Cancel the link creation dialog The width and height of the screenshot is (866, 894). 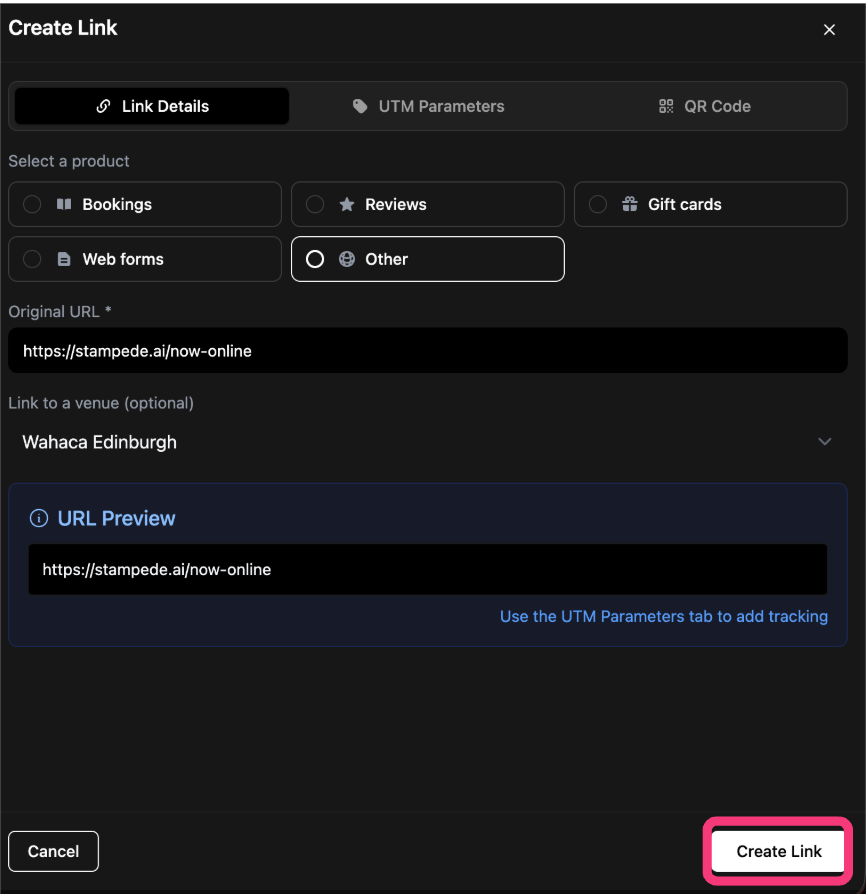click(x=53, y=851)
